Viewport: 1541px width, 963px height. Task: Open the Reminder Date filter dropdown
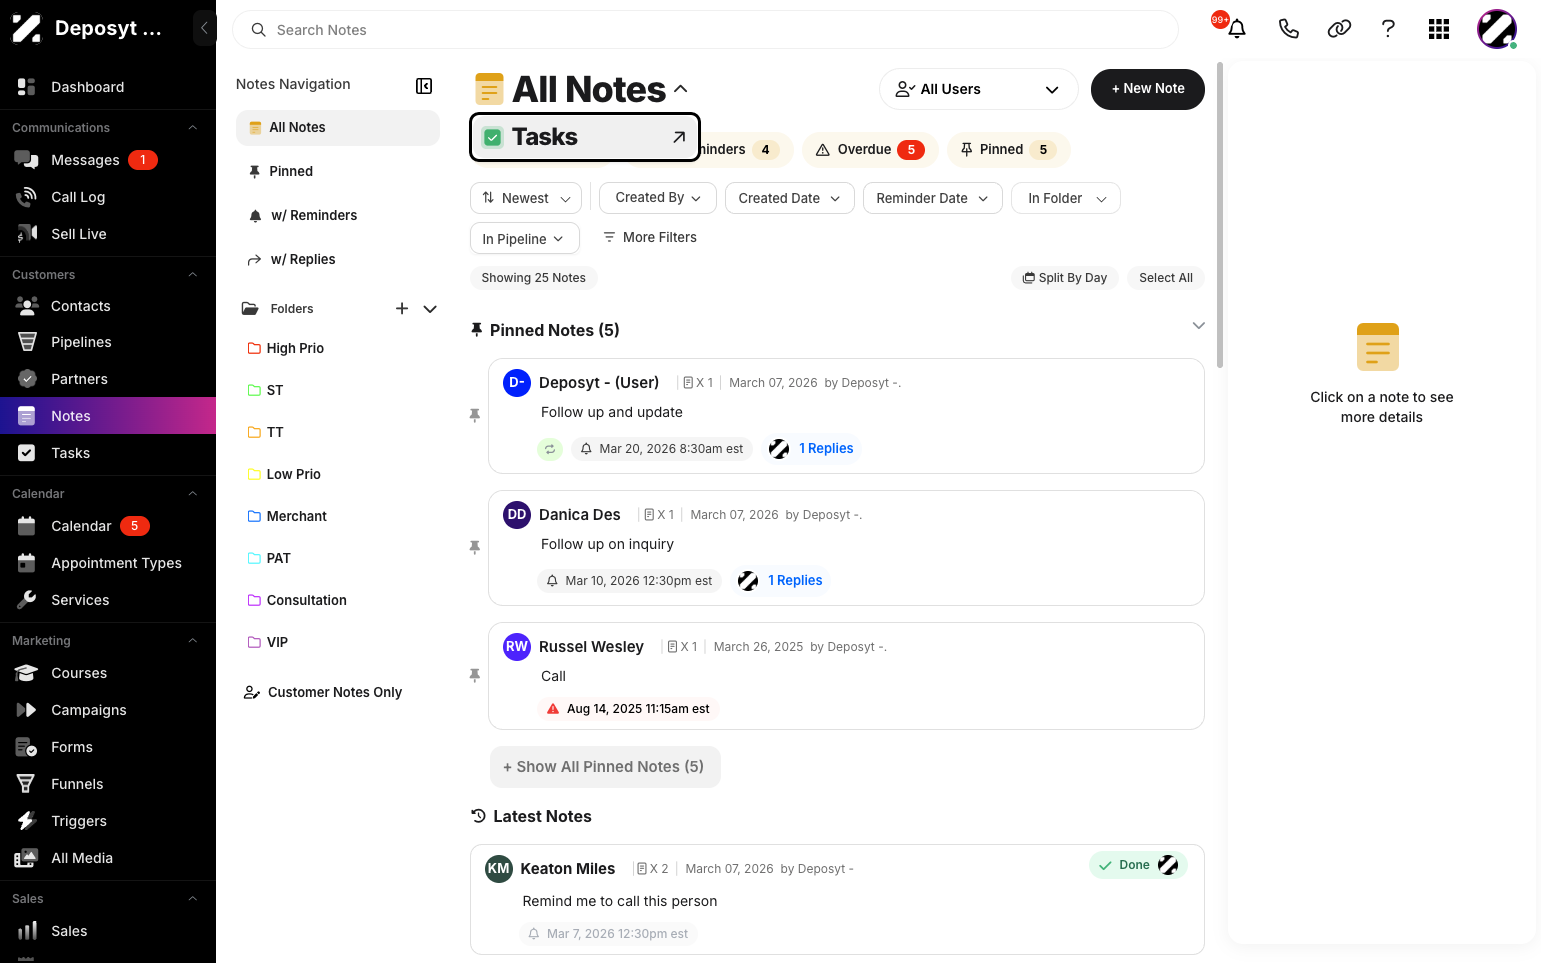[932, 198]
